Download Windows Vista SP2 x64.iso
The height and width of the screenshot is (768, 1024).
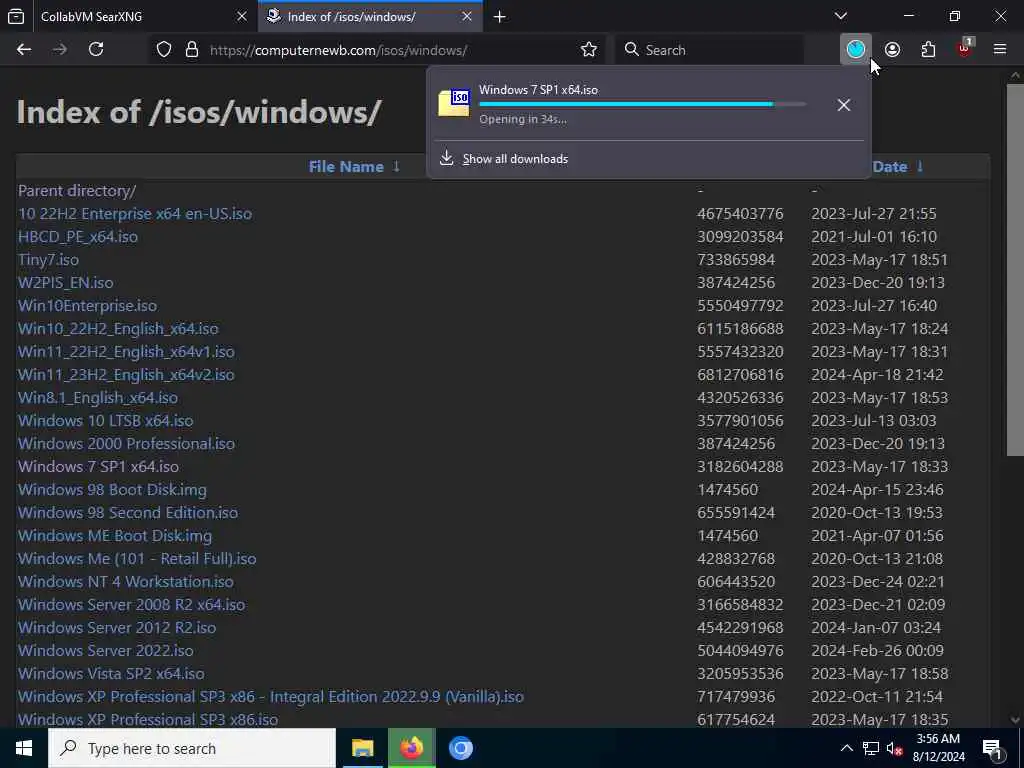click(111, 673)
